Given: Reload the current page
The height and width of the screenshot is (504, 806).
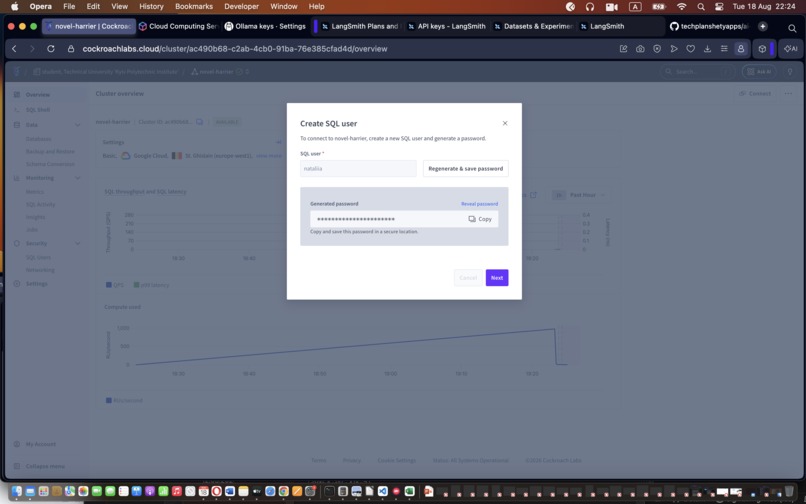Looking at the screenshot, I should [x=50, y=49].
